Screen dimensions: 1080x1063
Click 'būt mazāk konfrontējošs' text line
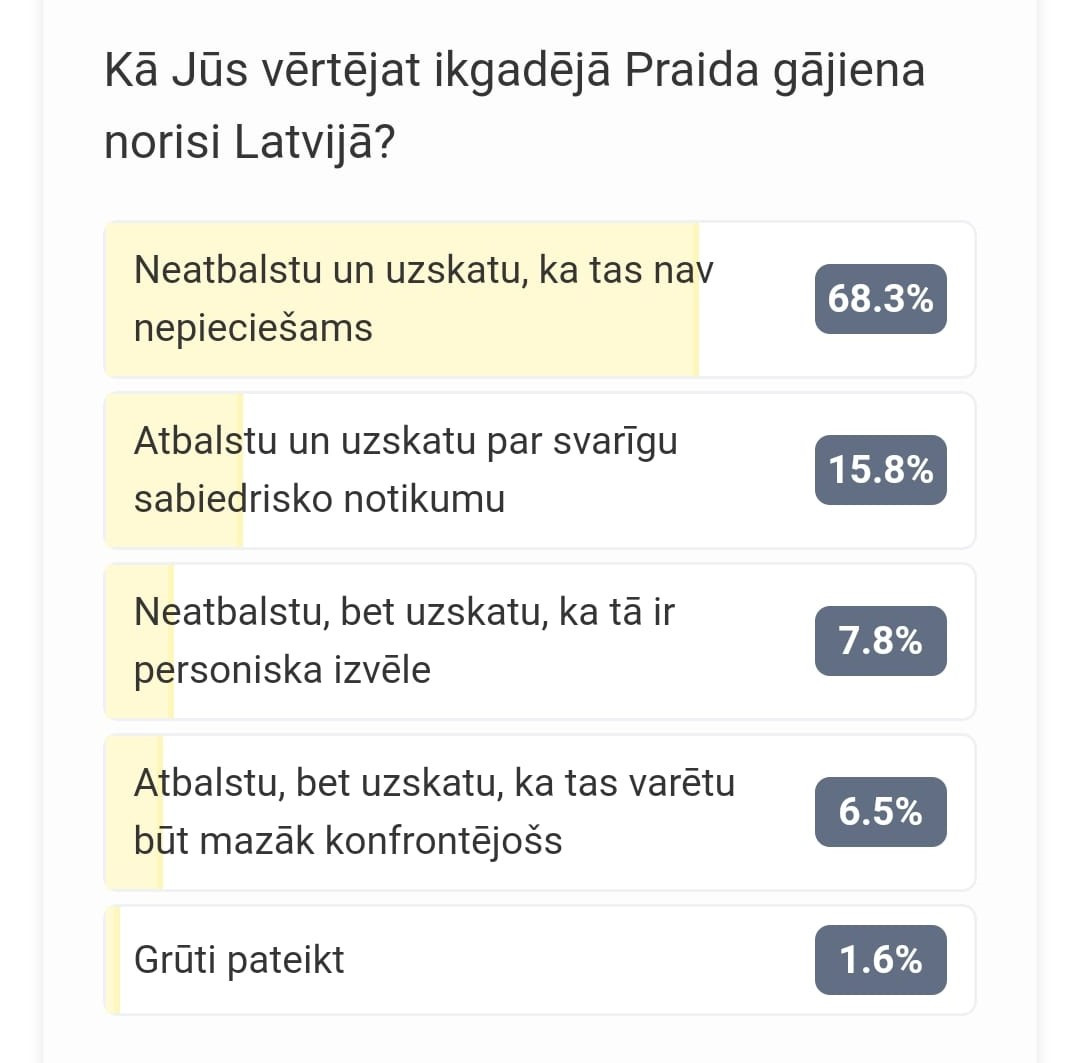tap(348, 841)
